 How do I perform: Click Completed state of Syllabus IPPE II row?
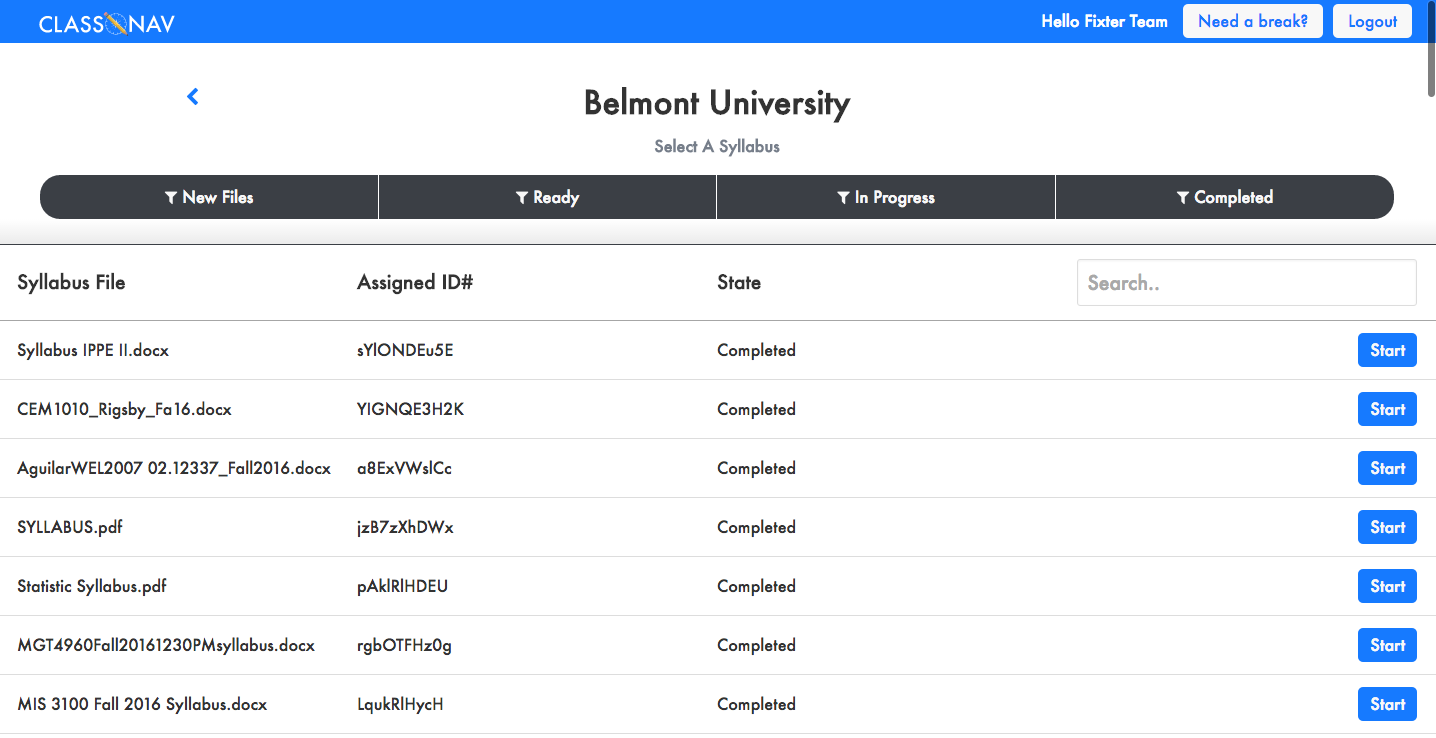[756, 350]
